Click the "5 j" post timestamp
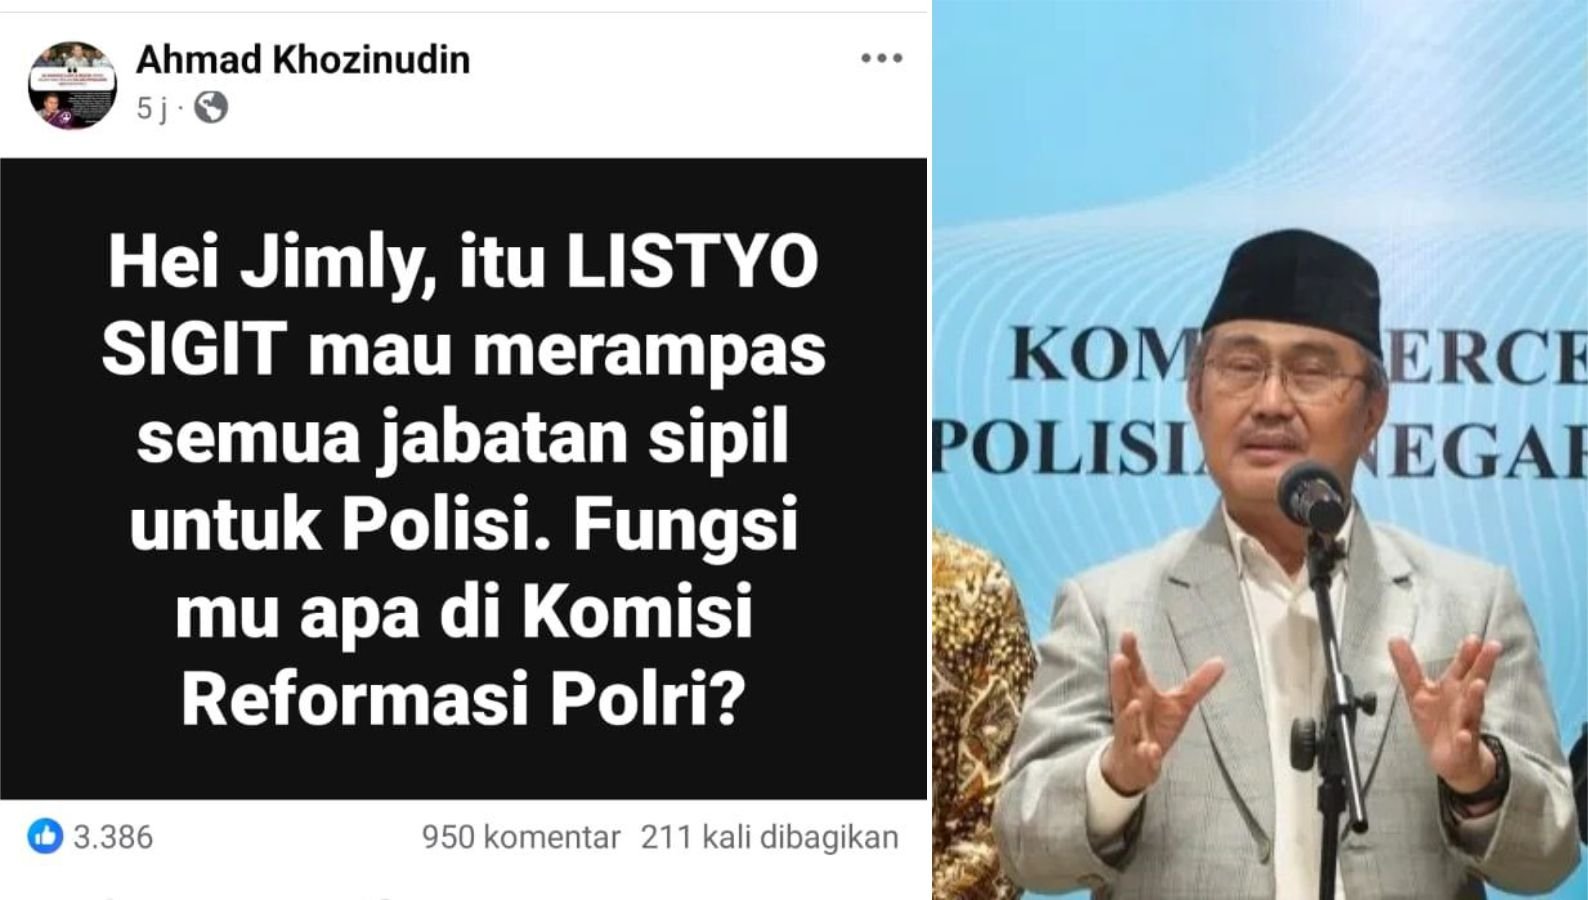The image size is (1588, 900). coord(151,108)
